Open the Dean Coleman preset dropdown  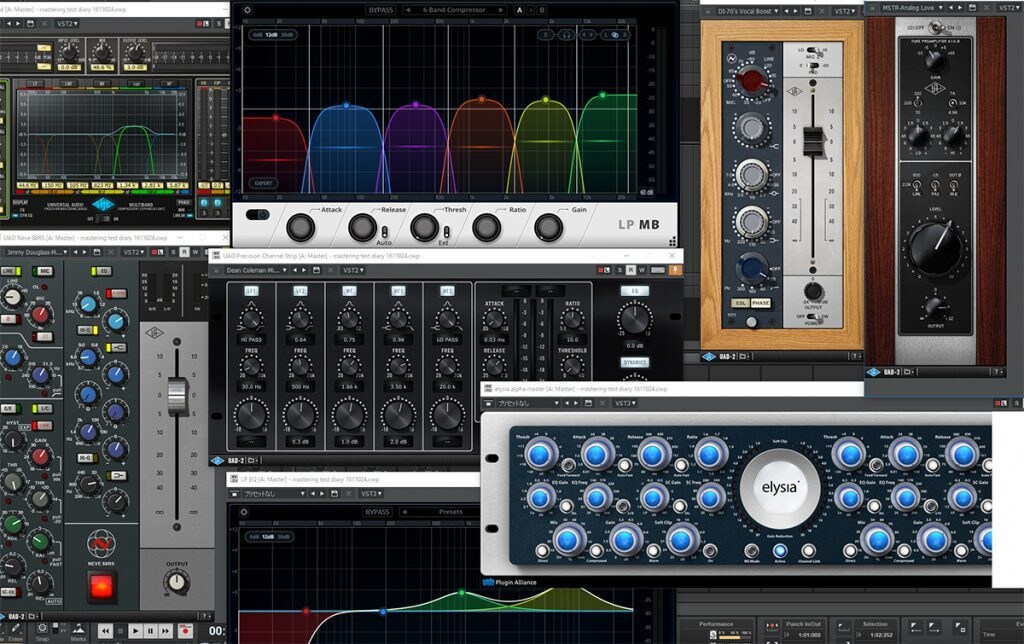[x=257, y=270]
